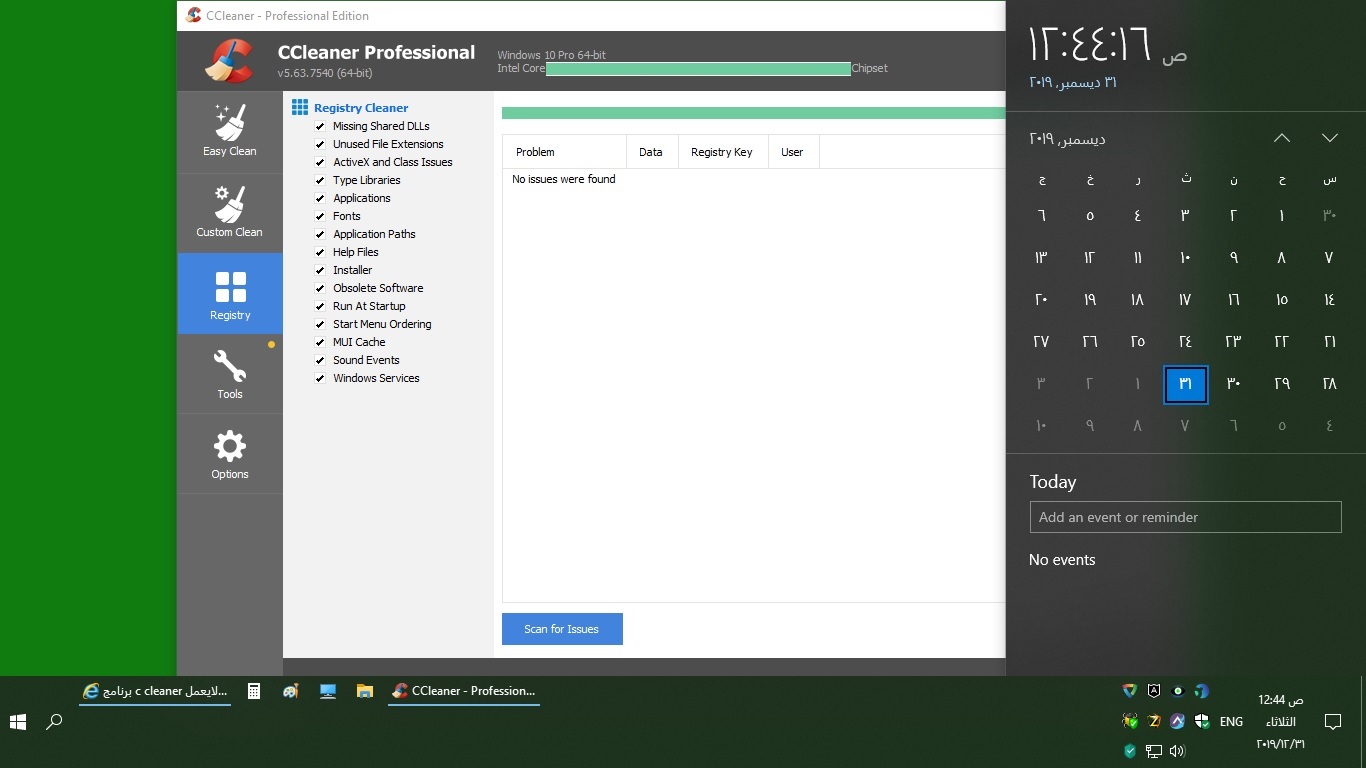Open Calculator from the taskbar
The image size is (1366, 768).
click(254, 691)
